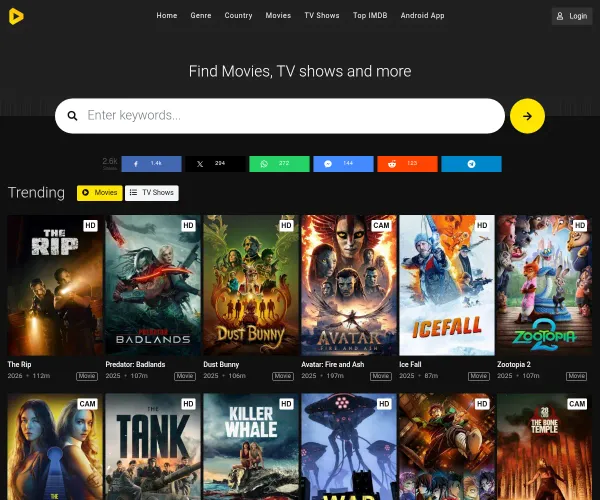Click the Login button
Screen dimensions: 600x500
(572, 16)
